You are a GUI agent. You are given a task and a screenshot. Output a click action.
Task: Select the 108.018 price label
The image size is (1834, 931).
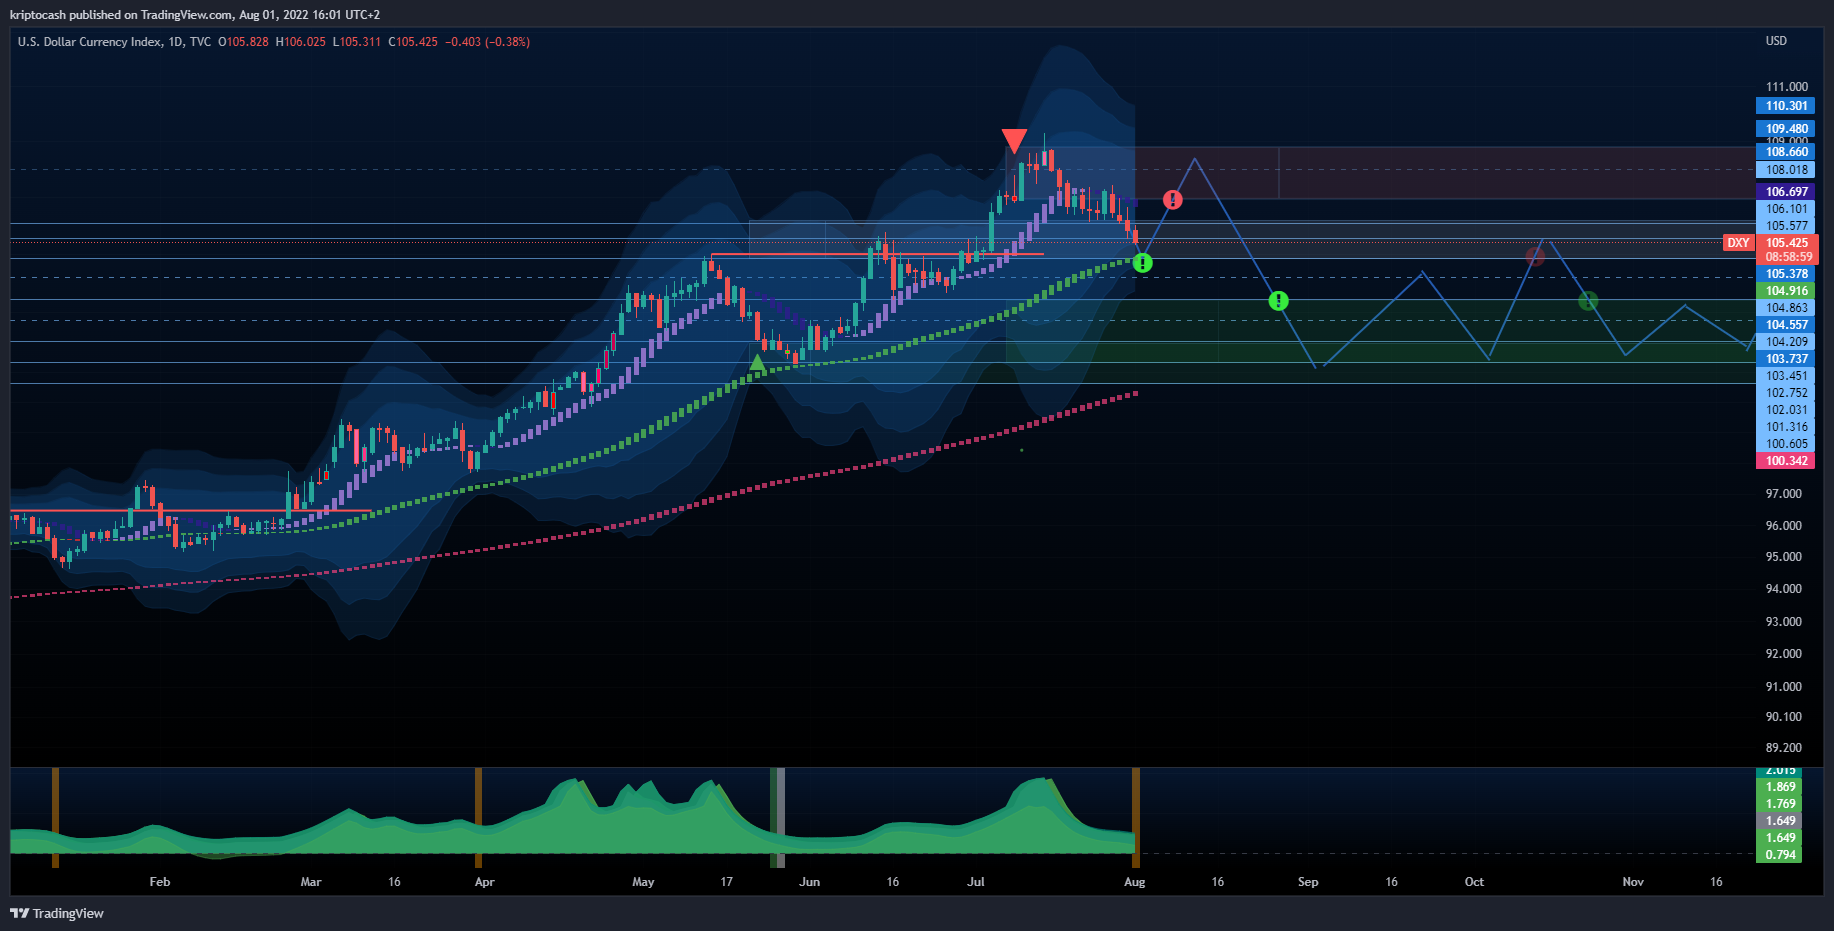point(1786,170)
